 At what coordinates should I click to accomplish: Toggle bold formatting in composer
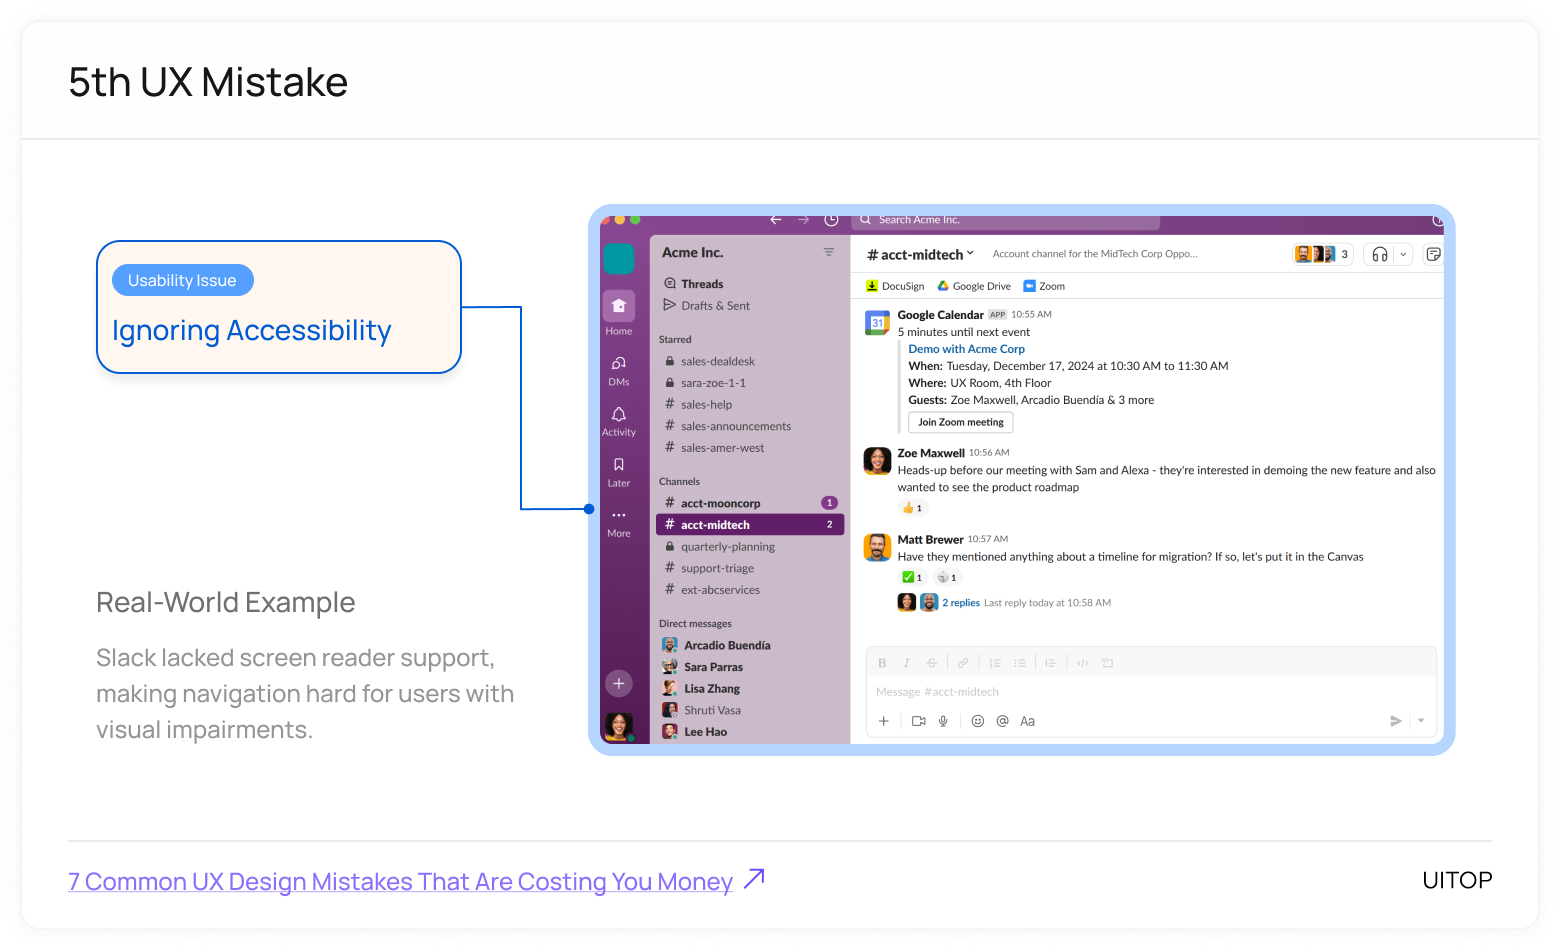[882, 663]
